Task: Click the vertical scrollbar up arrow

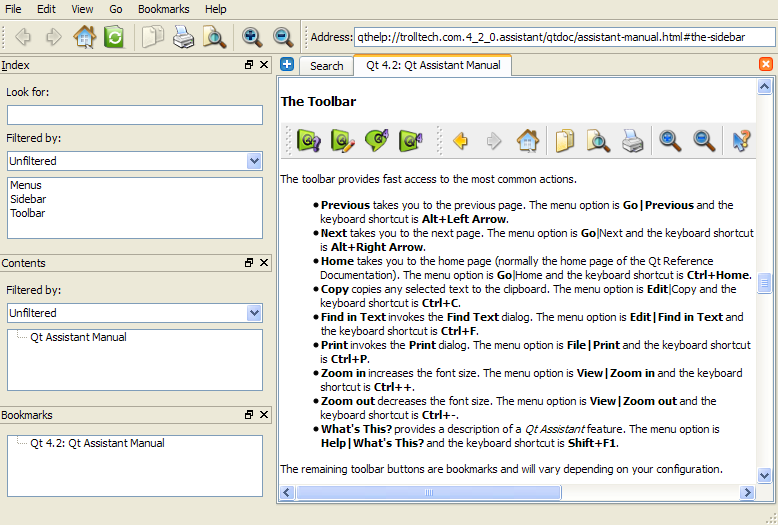Action: (x=764, y=86)
